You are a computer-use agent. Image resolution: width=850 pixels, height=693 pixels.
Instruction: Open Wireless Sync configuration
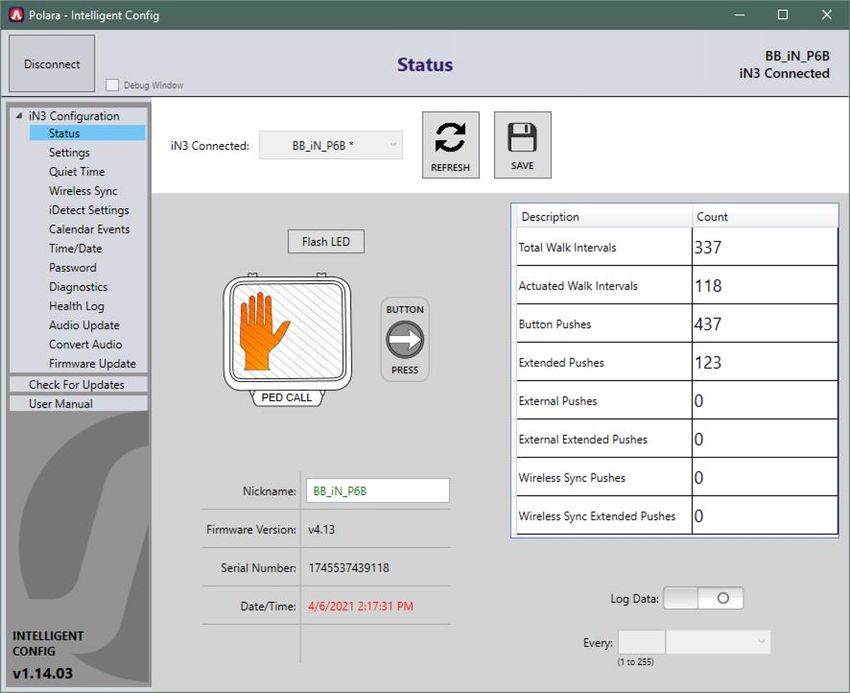83,191
